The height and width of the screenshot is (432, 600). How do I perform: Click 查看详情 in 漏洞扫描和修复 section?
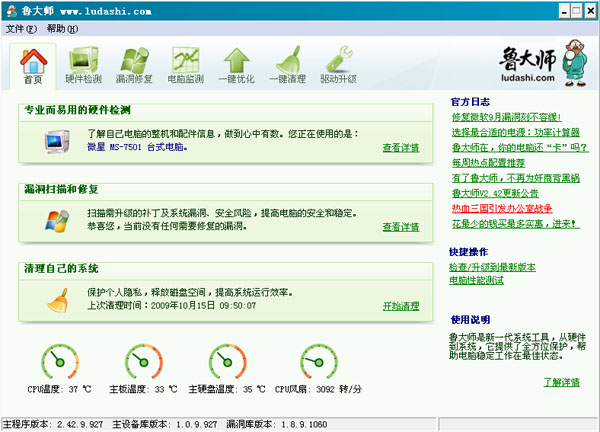pyautogui.click(x=401, y=227)
